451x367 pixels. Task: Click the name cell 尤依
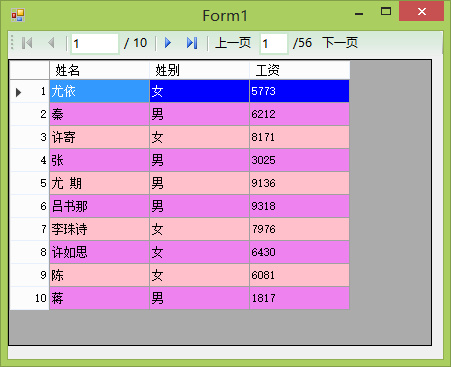point(99,91)
